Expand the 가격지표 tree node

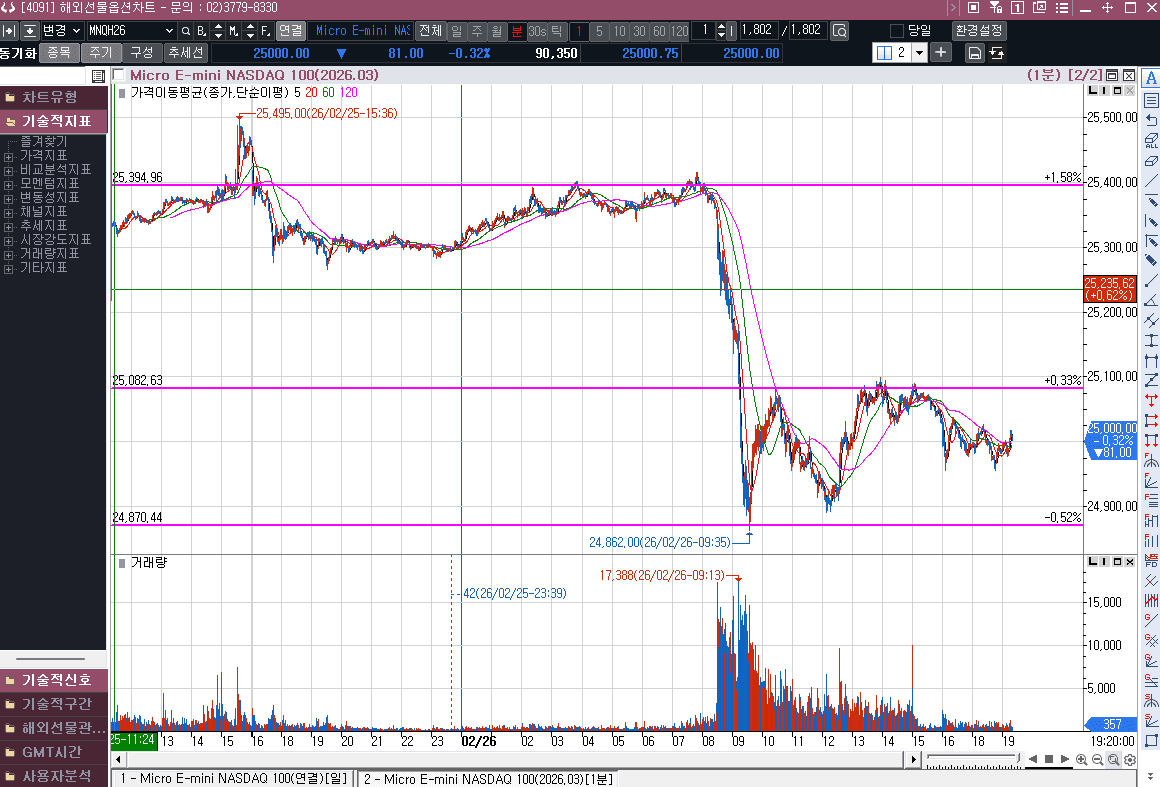[x=9, y=156]
